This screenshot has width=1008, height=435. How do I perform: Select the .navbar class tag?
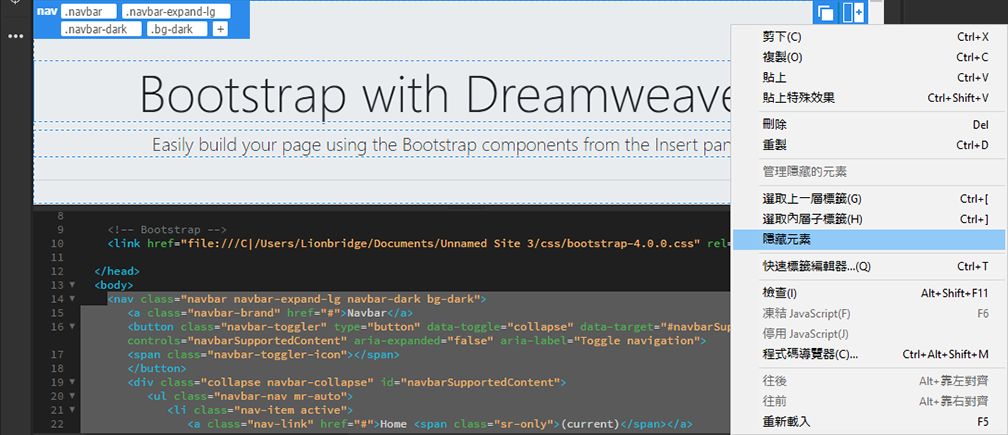89,12
